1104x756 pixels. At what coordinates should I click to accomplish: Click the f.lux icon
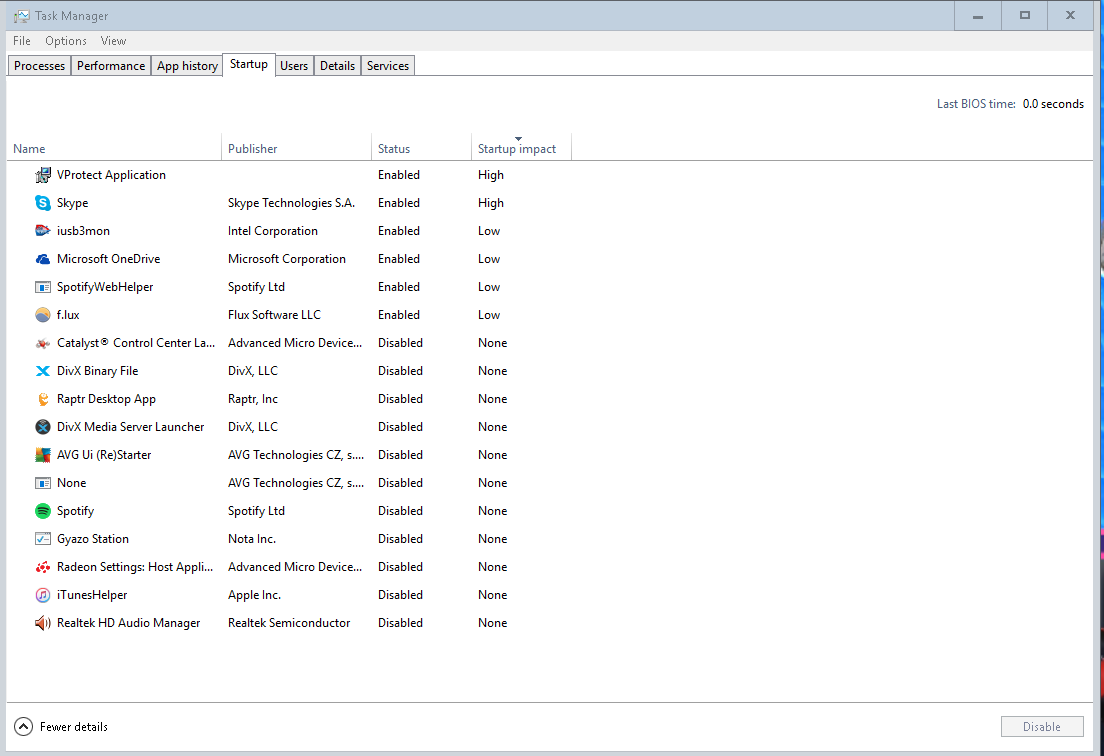coord(43,315)
